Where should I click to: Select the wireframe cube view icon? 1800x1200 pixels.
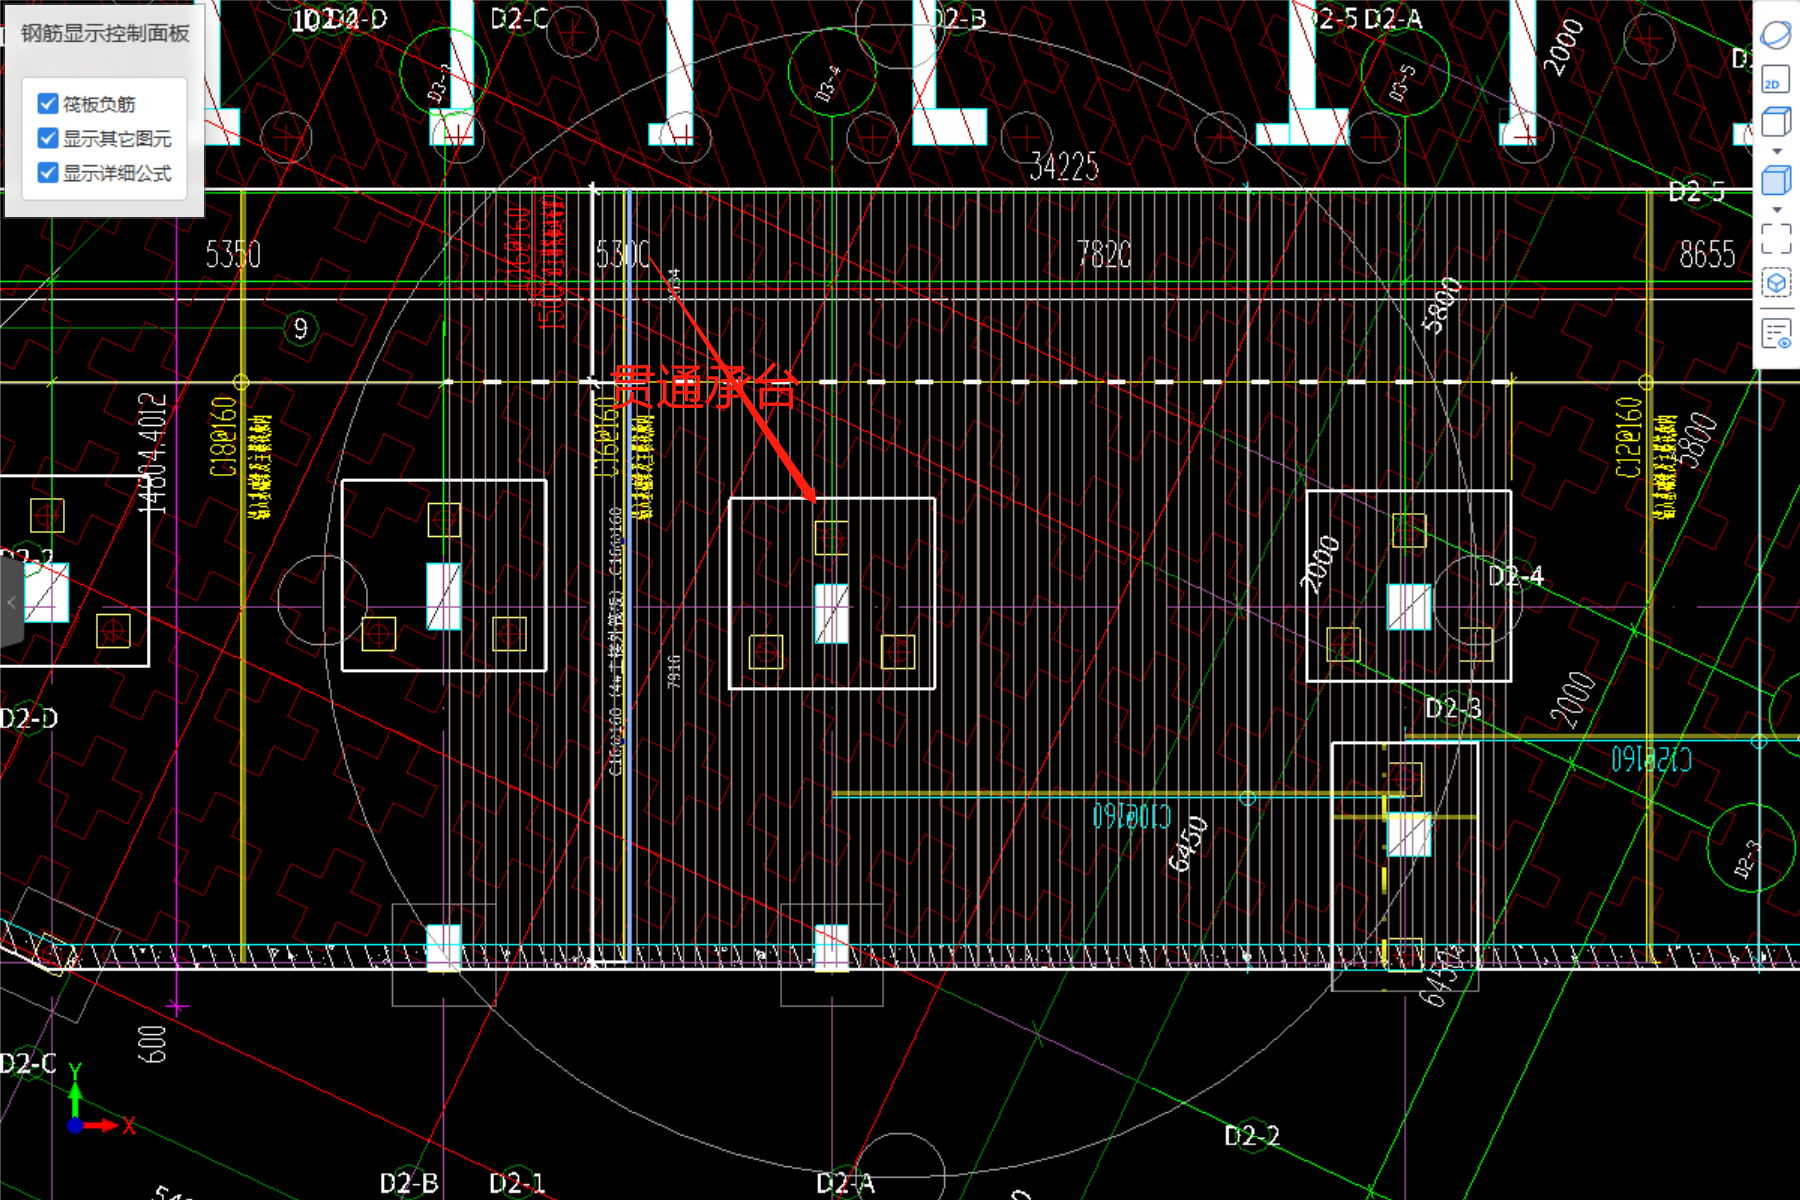(1776, 123)
